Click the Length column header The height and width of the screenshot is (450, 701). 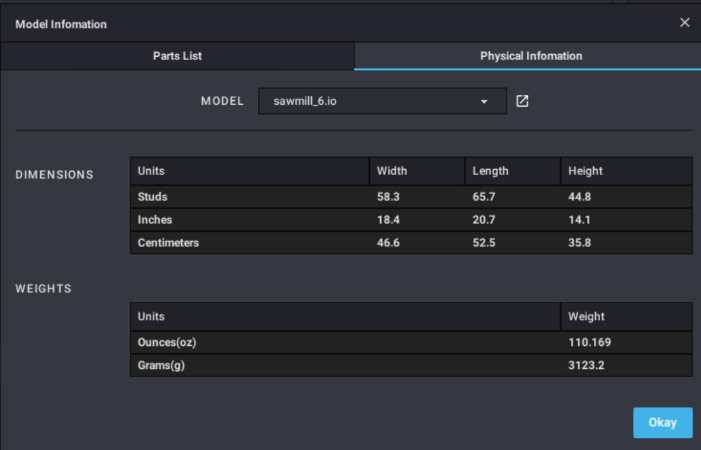click(490, 171)
